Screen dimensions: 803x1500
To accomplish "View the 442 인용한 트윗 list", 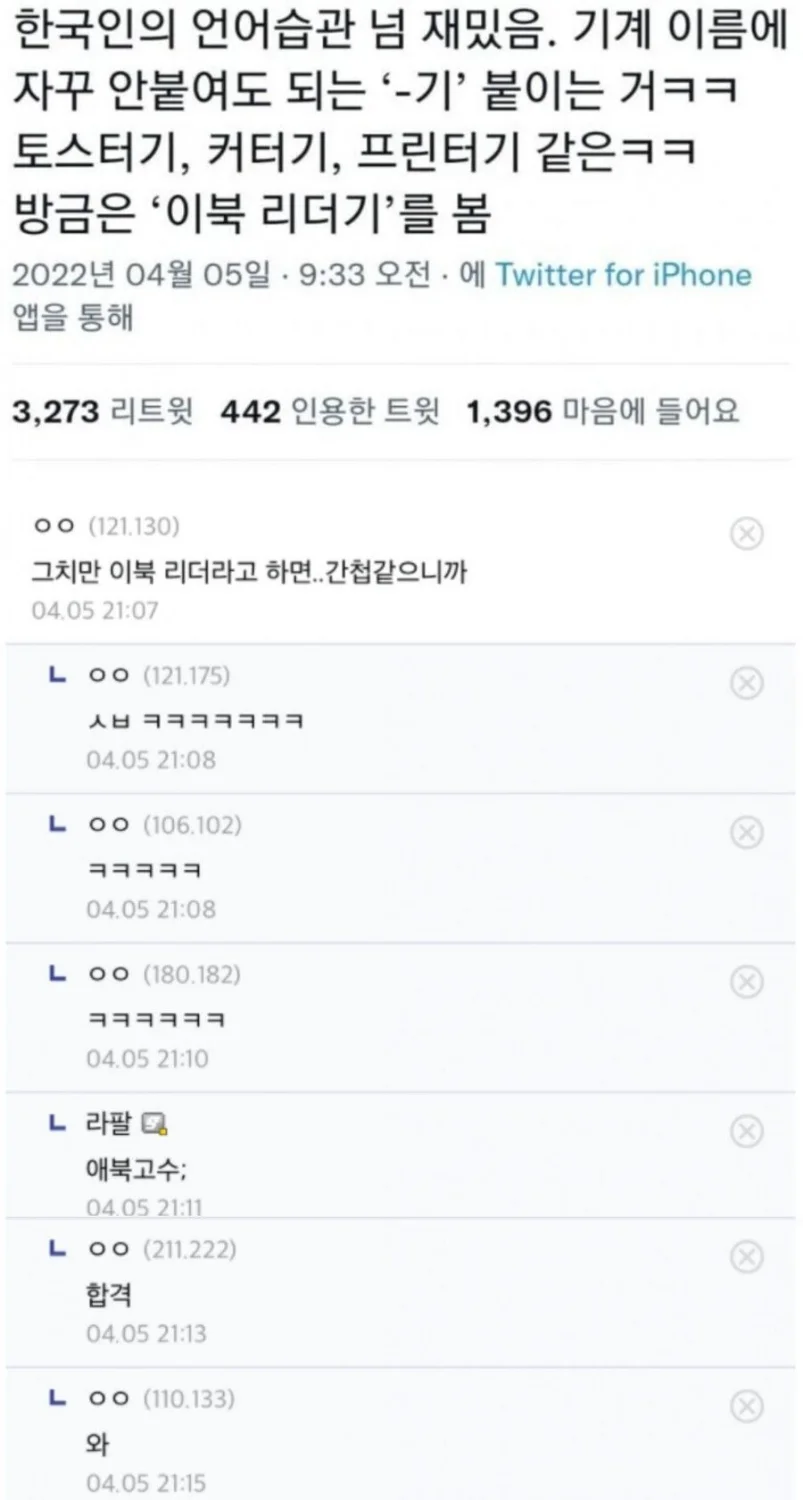I will coord(329,412).
